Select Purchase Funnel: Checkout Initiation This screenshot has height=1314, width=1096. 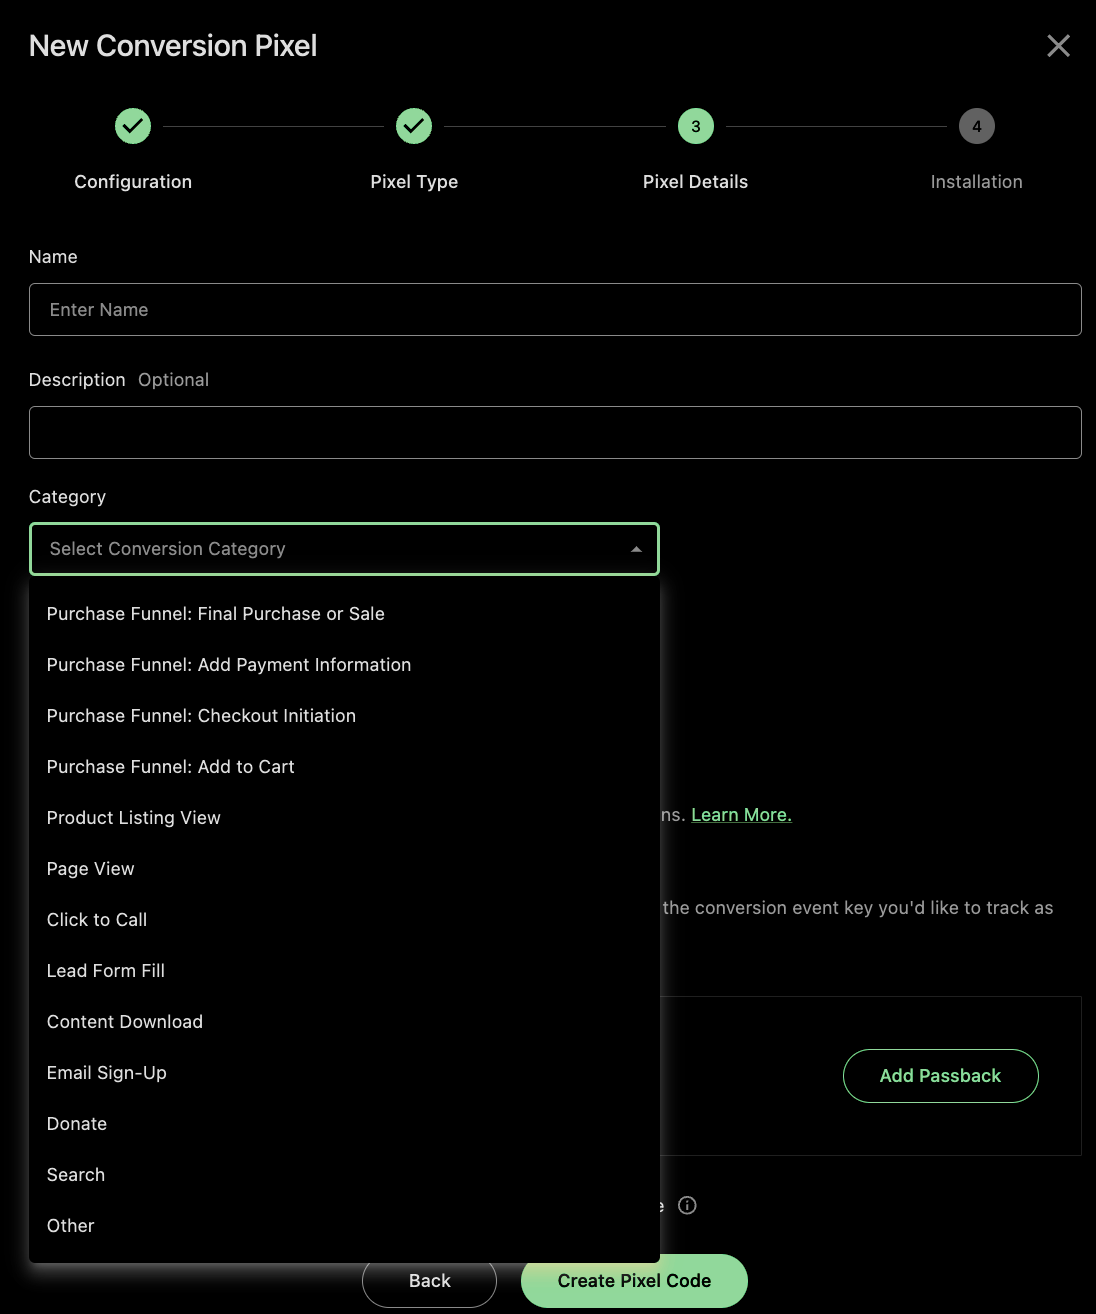[344, 716]
